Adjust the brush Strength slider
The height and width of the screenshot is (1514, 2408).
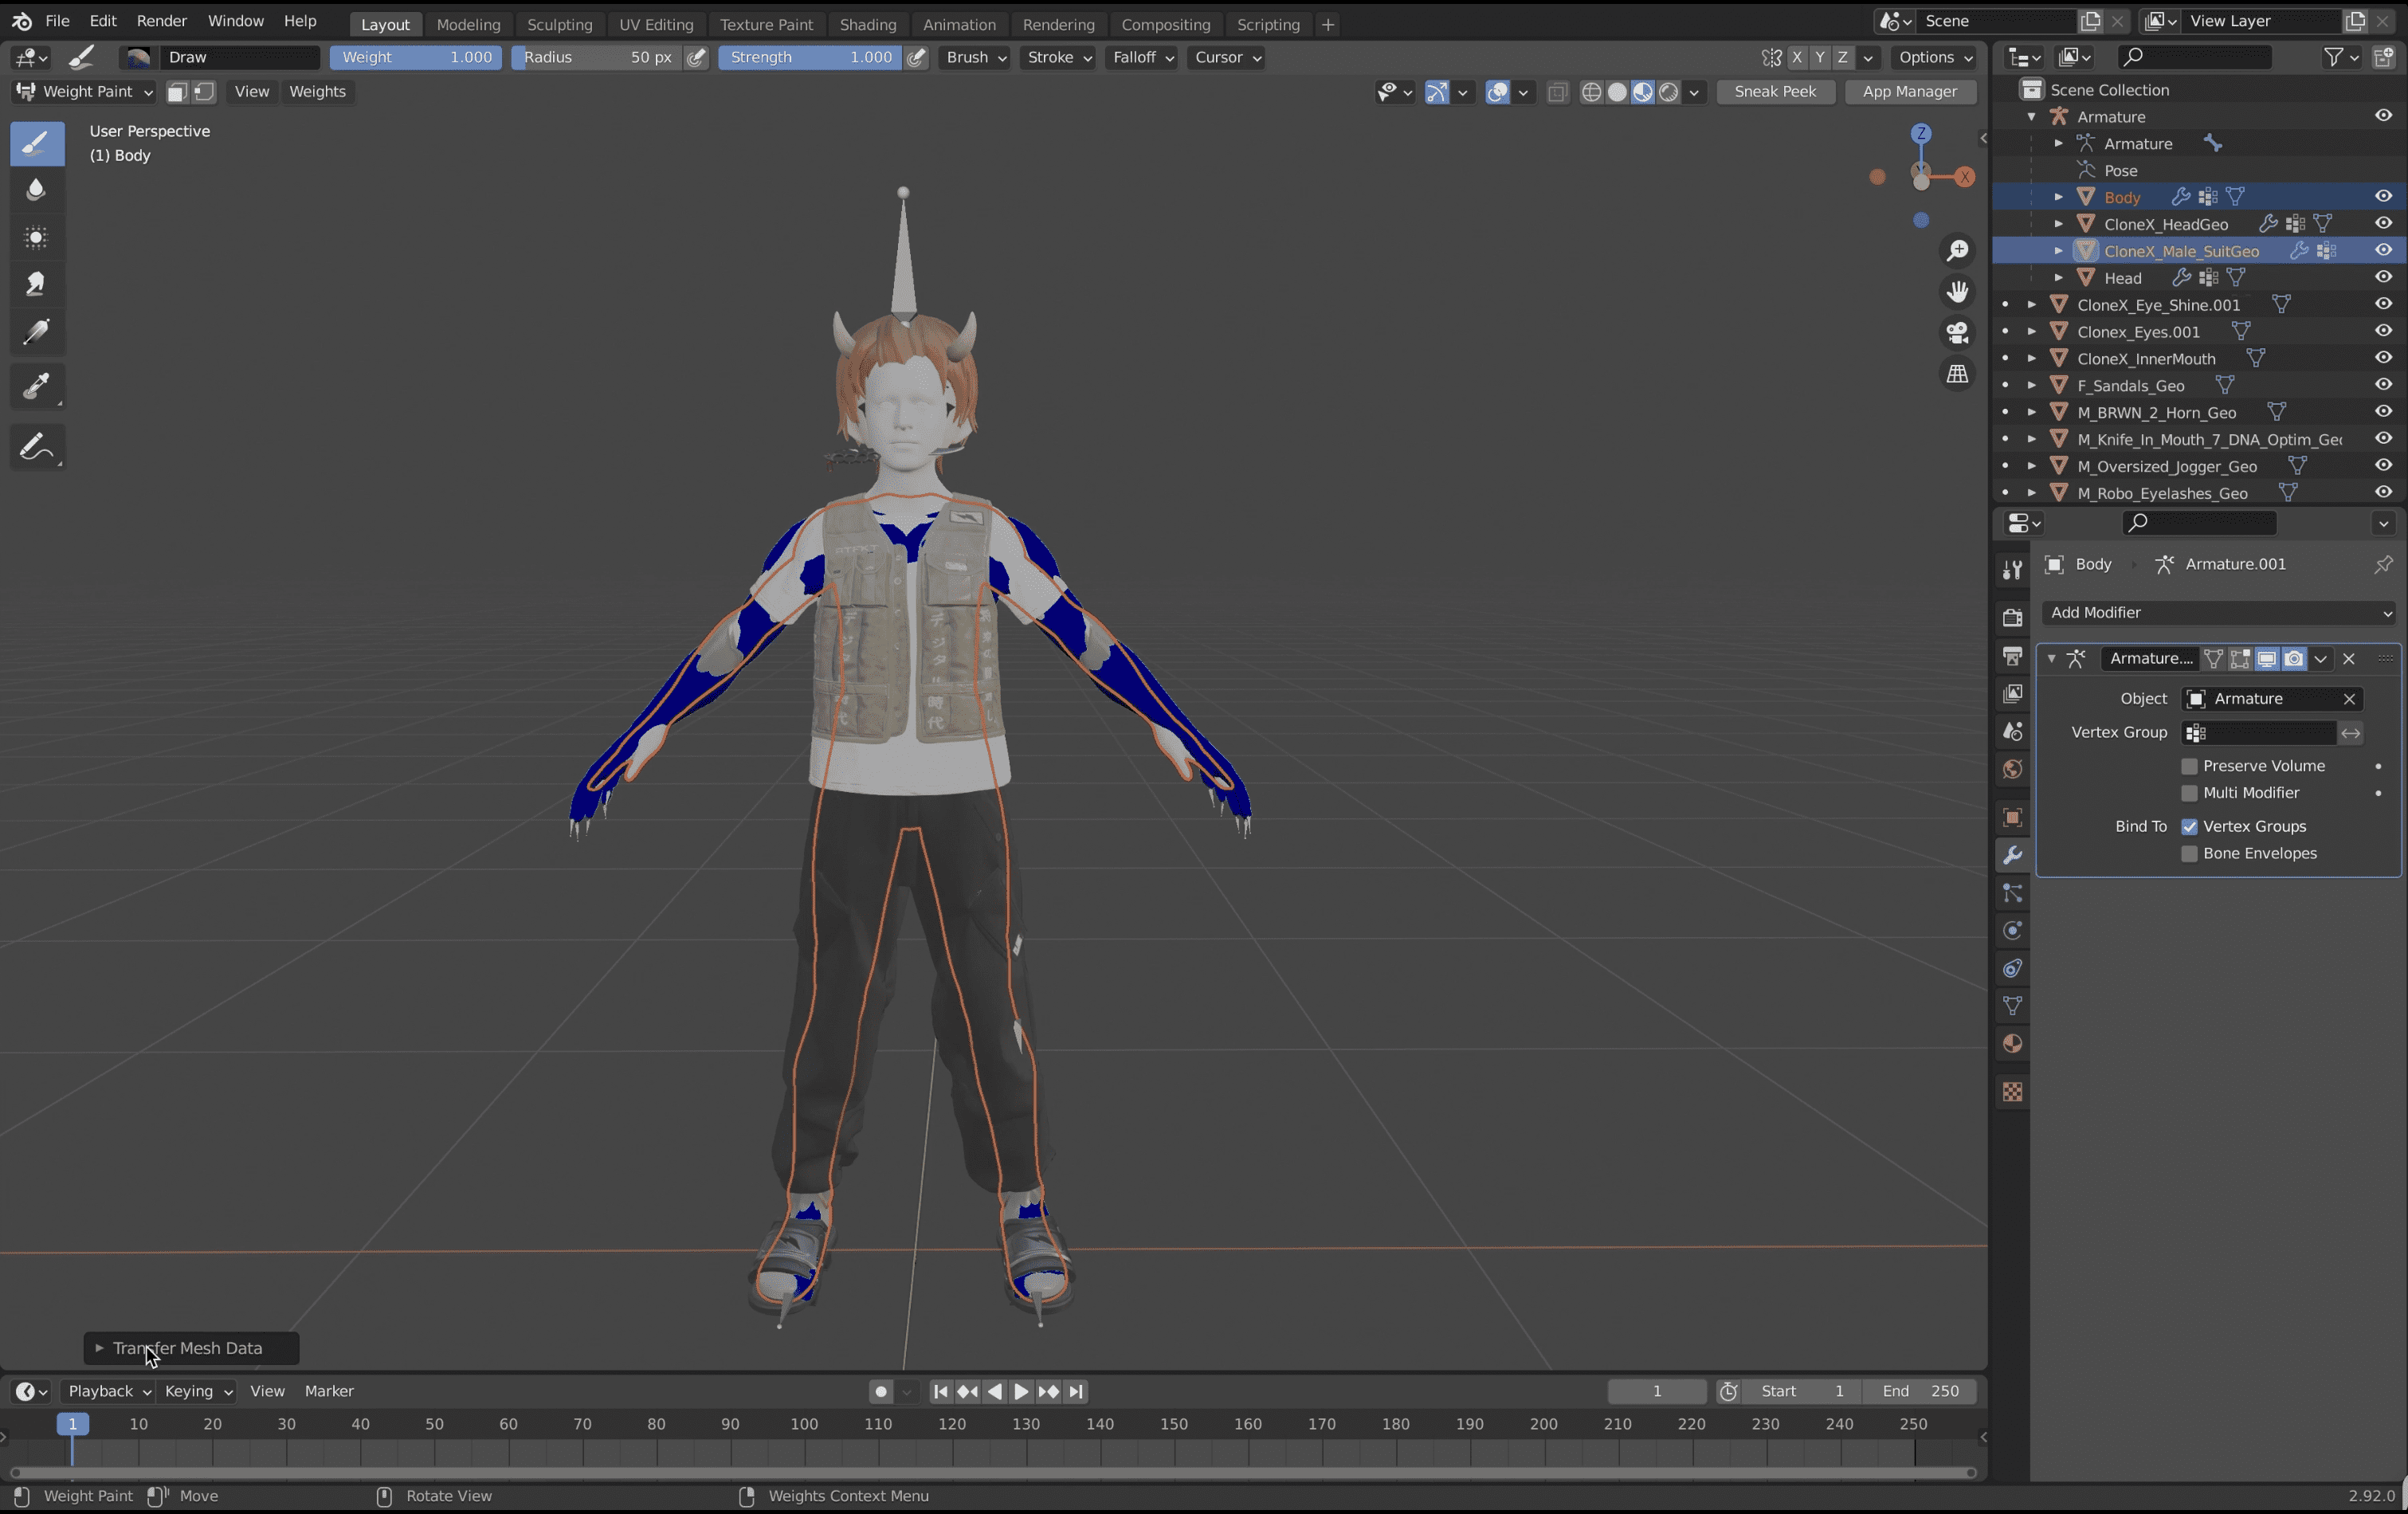809,57
